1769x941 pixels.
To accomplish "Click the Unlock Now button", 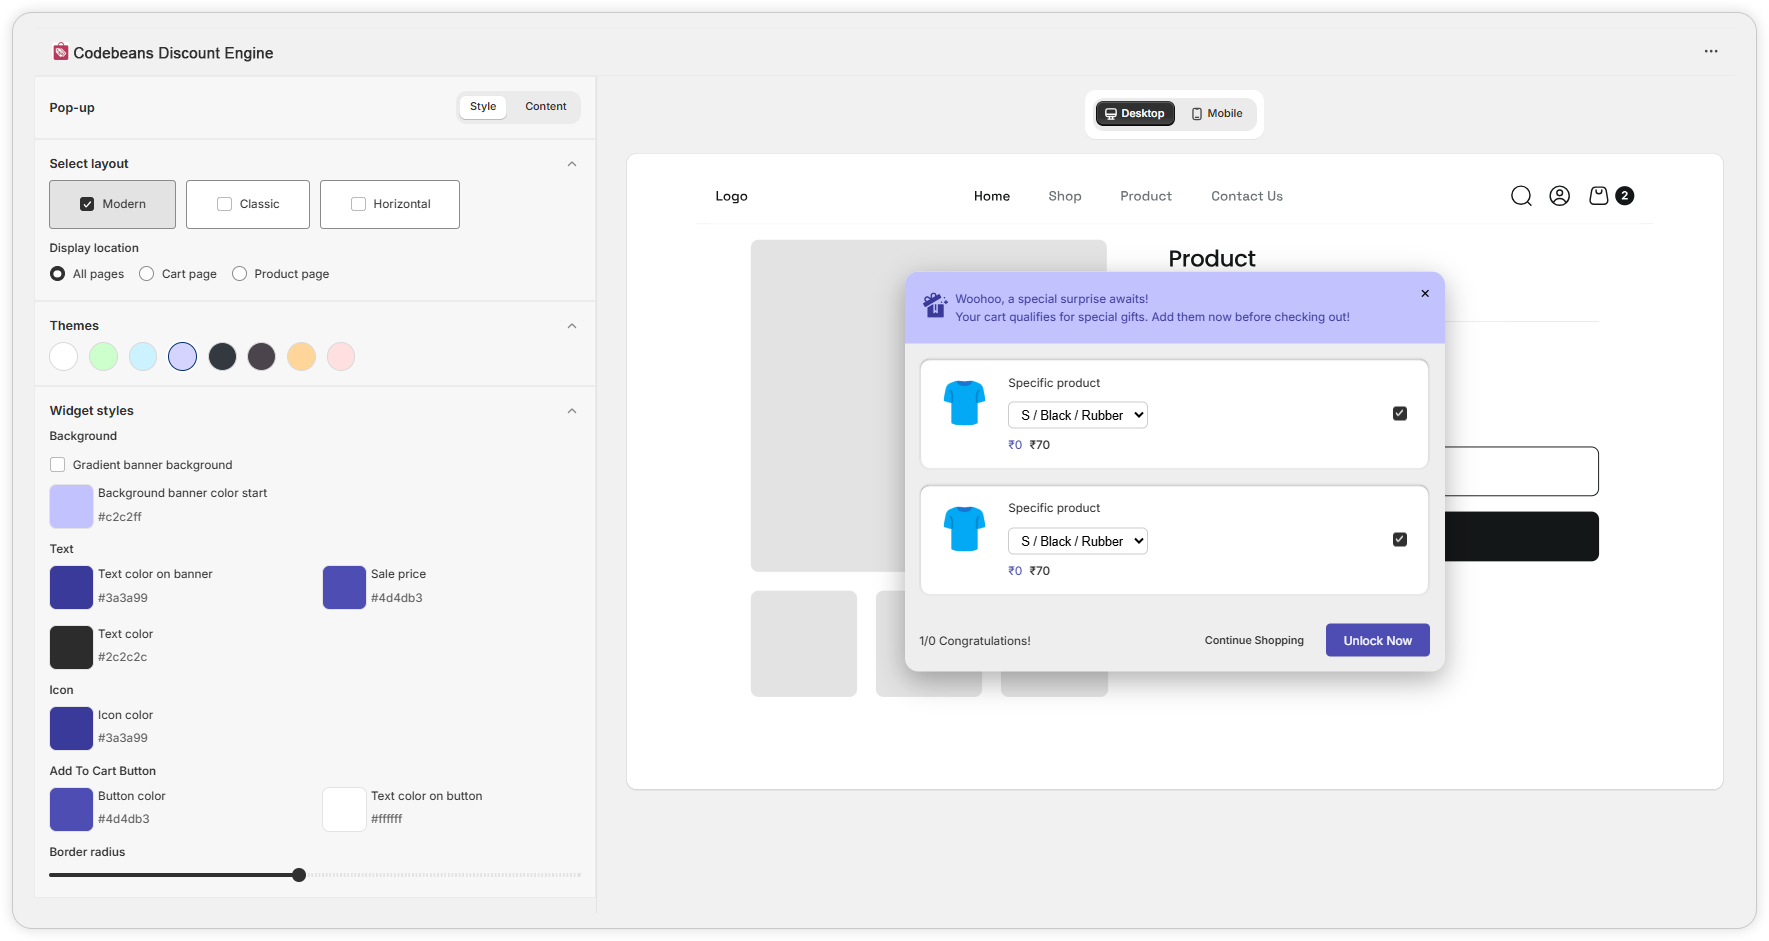I will pyautogui.click(x=1377, y=640).
